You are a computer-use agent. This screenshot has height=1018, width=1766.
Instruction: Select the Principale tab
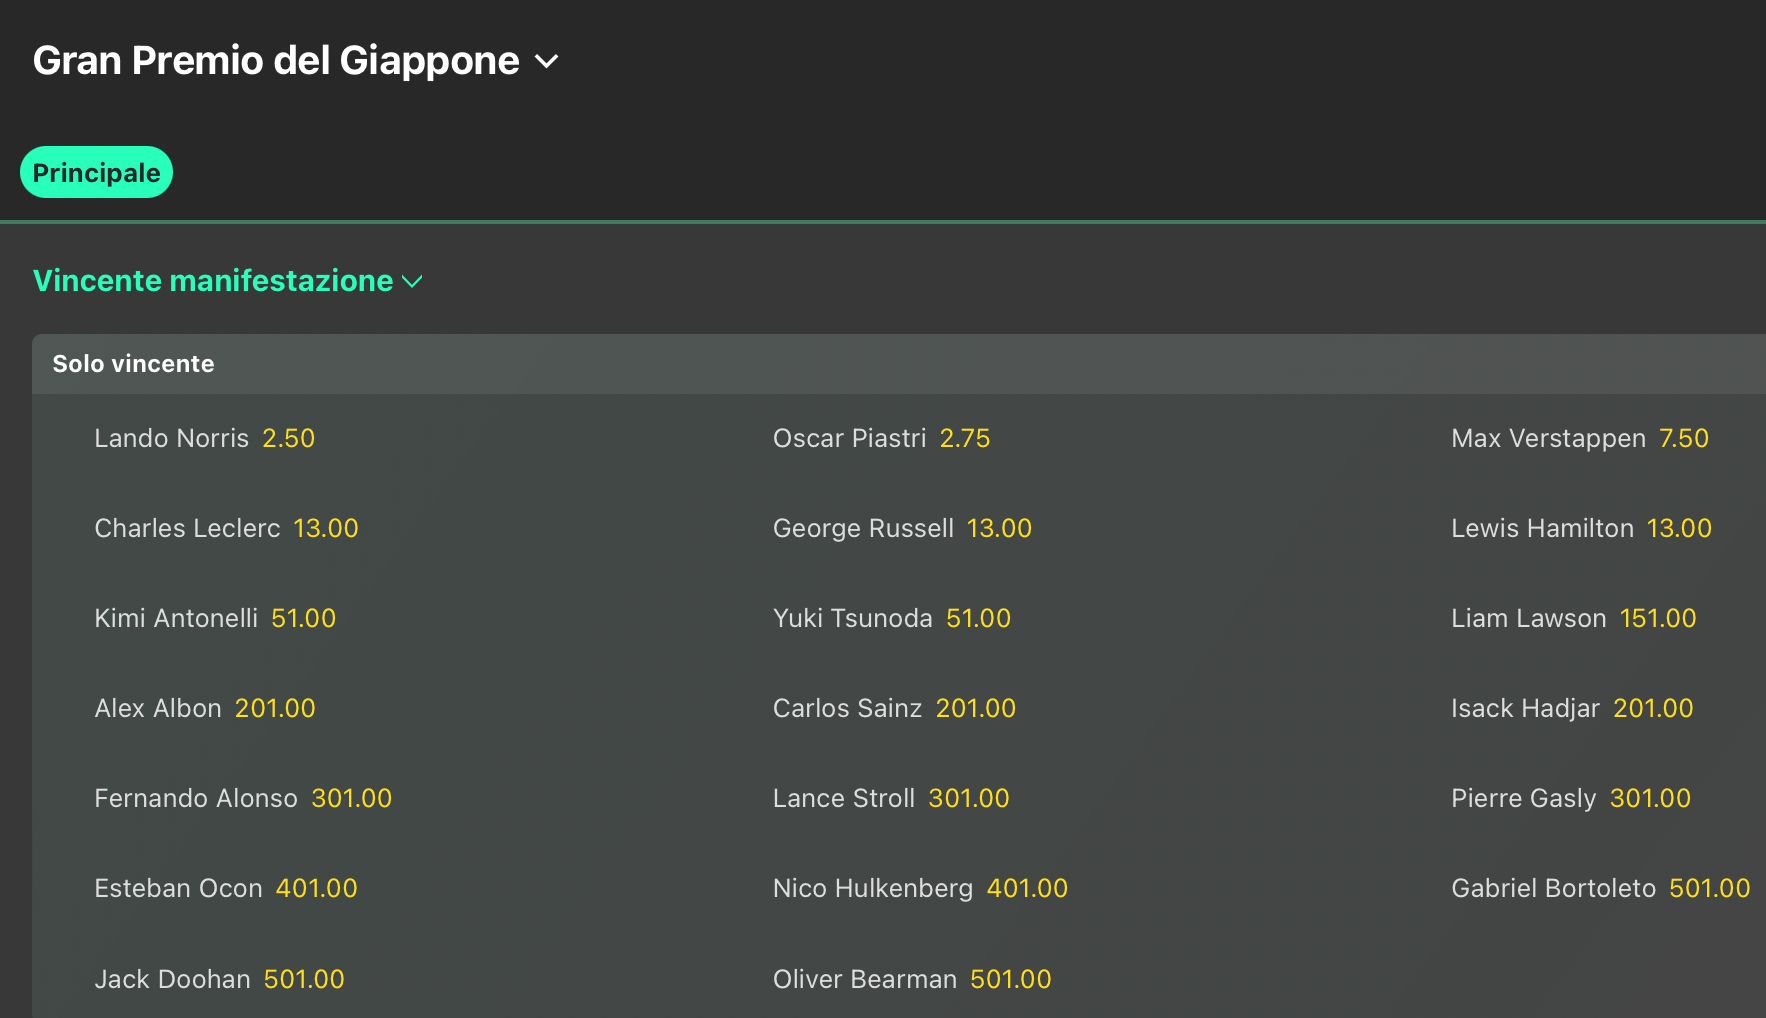(96, 173)
